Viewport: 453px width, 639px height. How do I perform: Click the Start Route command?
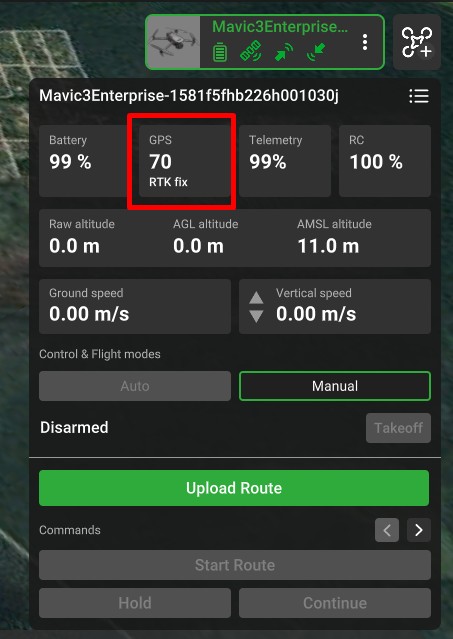[235, 565]
